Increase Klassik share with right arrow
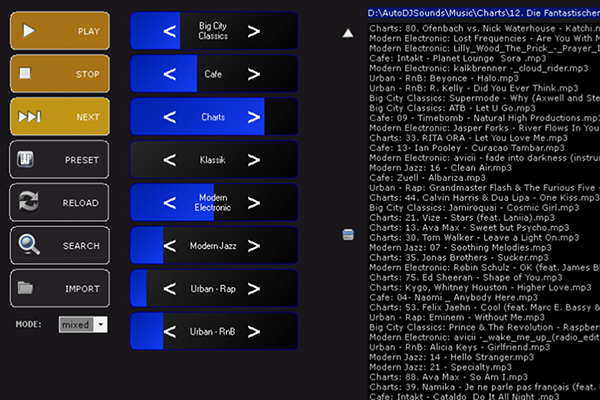600x400 pixels. point(254,160)
